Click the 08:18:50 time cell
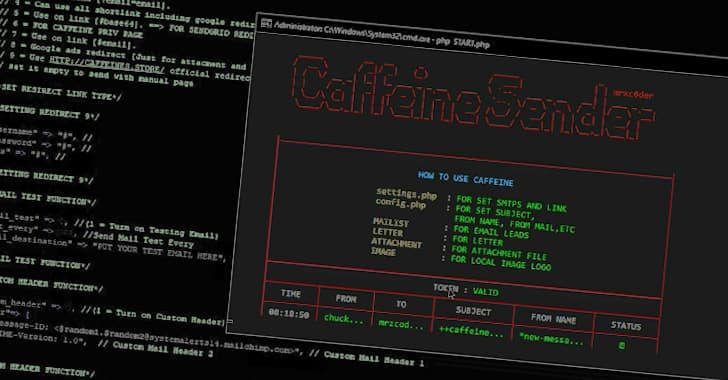 pos(288,314)
